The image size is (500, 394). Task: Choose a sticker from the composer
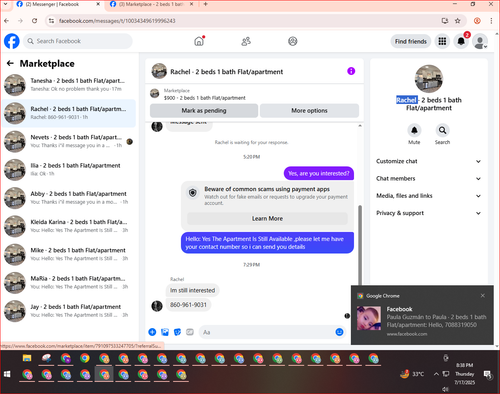pos(177,332)
